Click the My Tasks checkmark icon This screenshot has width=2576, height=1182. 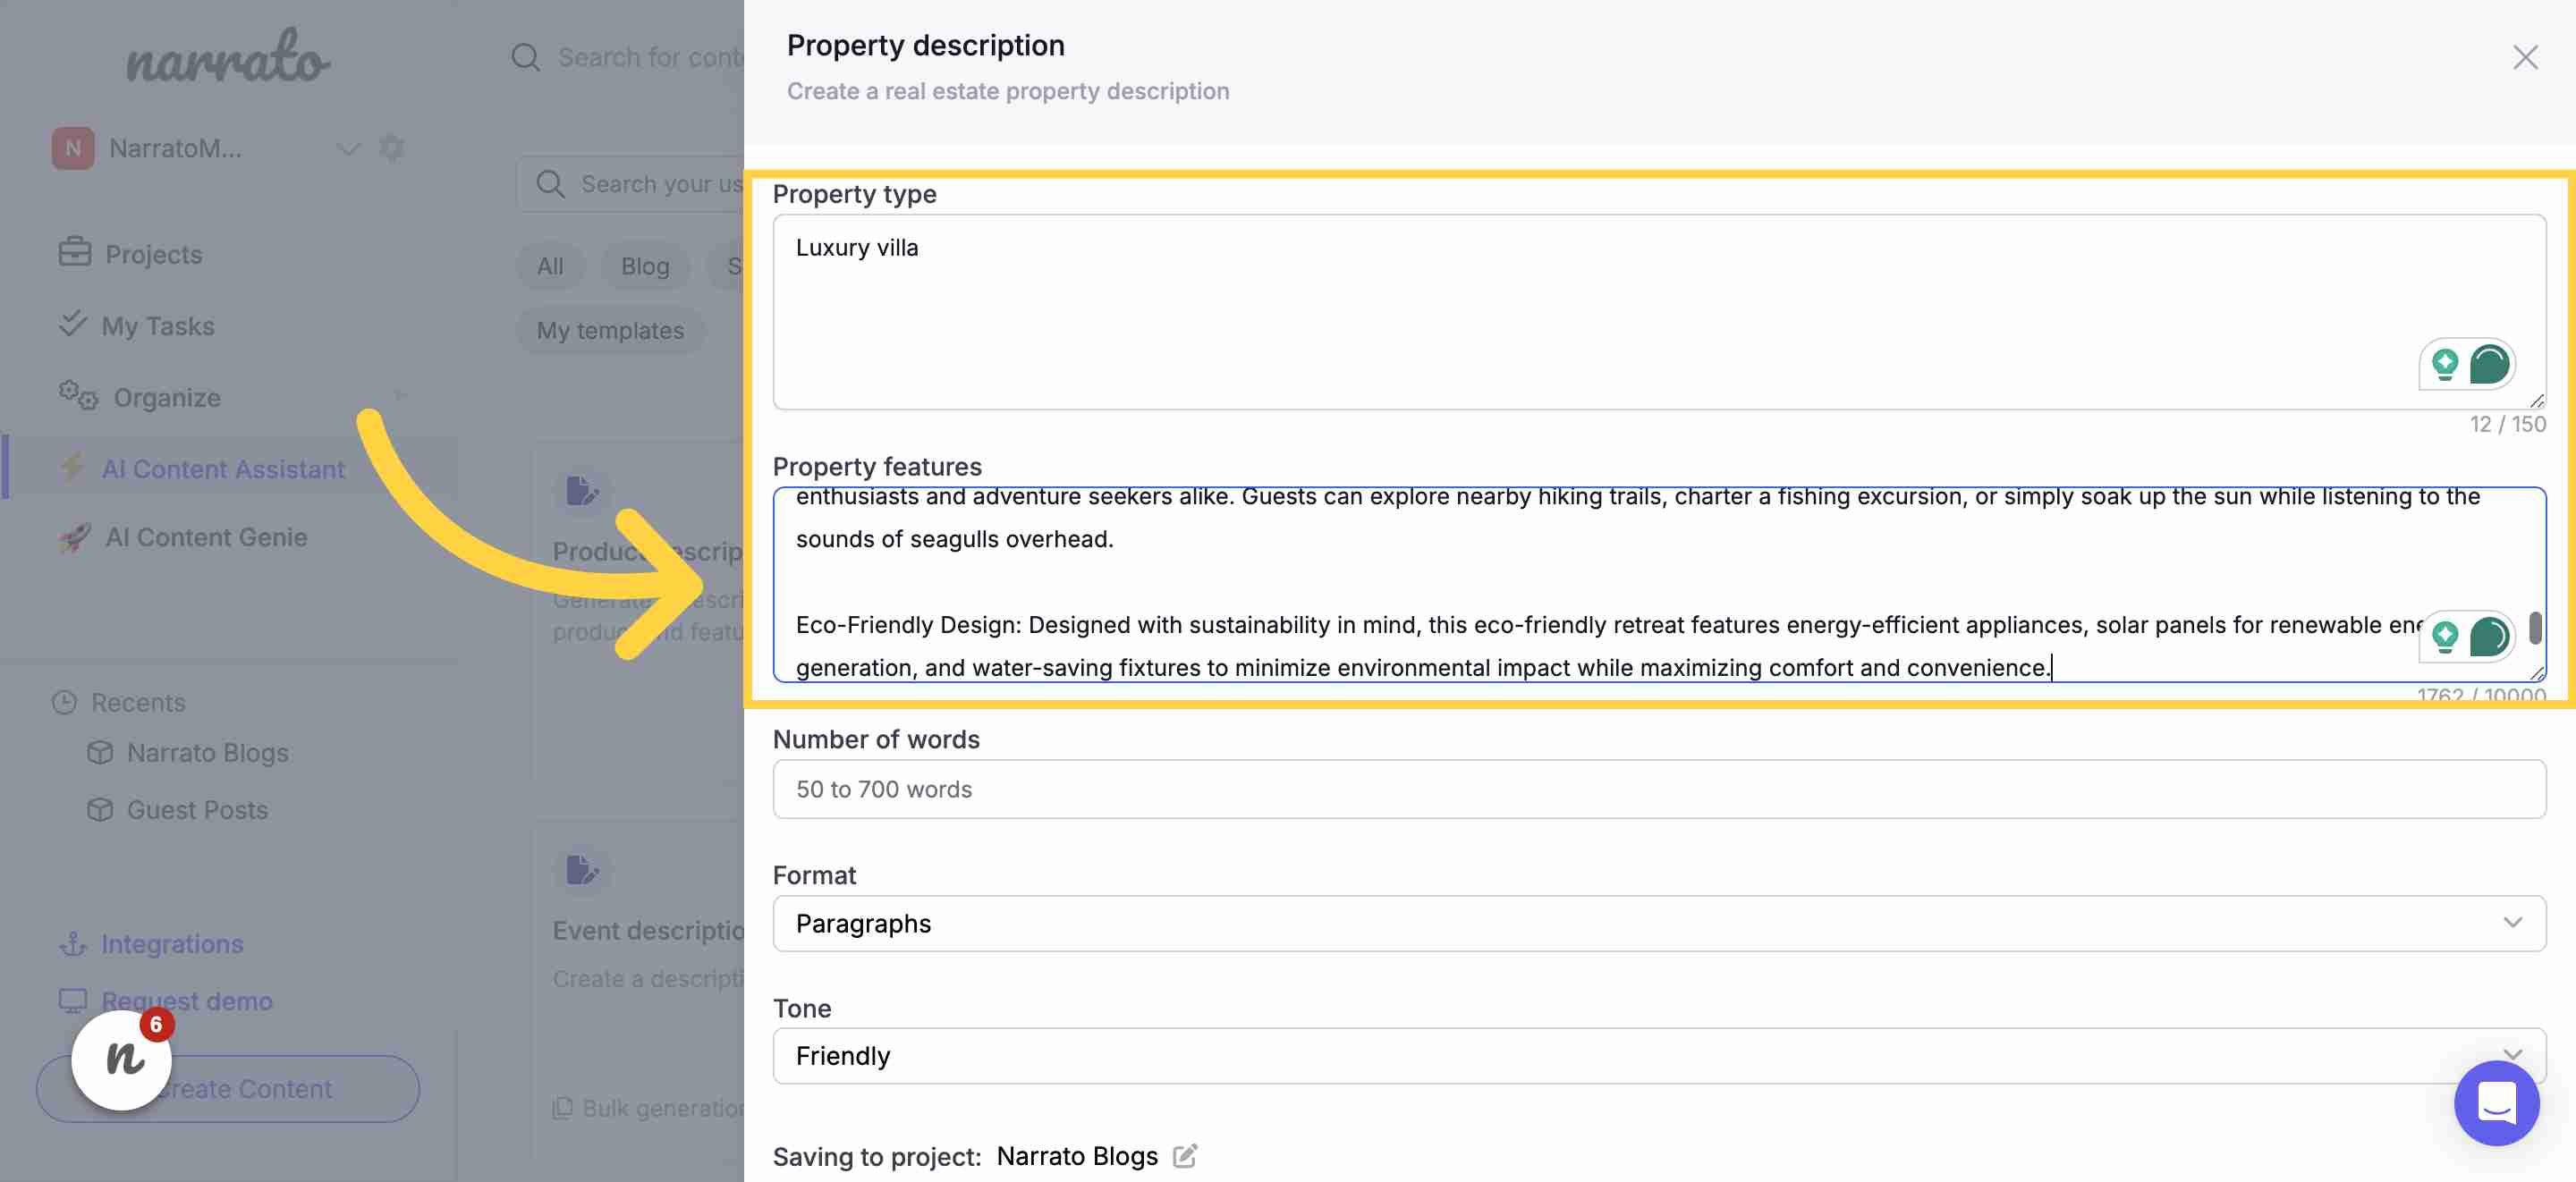[x=72, y=324]
